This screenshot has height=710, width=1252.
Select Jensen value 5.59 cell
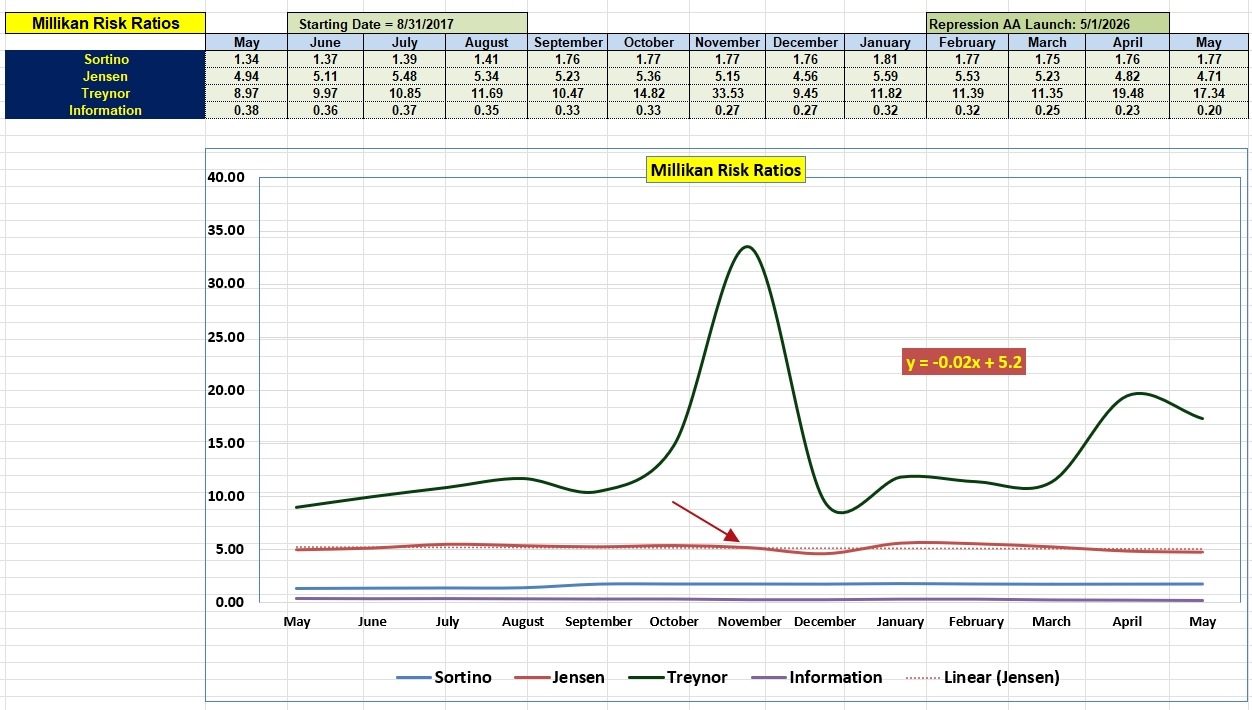coord(885,77)
